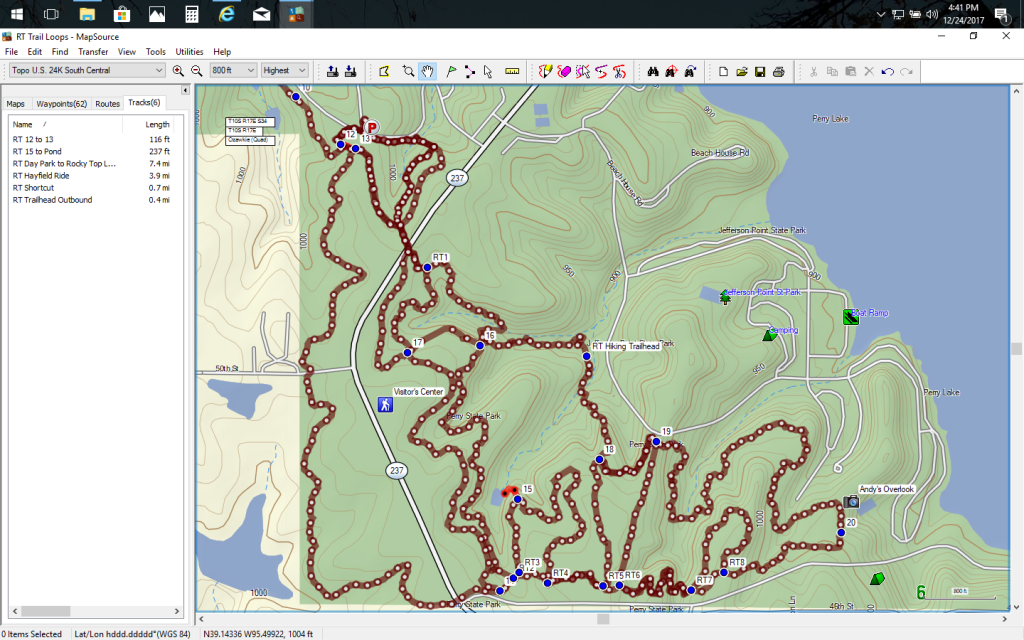Image resolution: width=1024 pixels, height=640 pixels.
Task: Sort tracks by Length column header
Action: click(148, 124)
